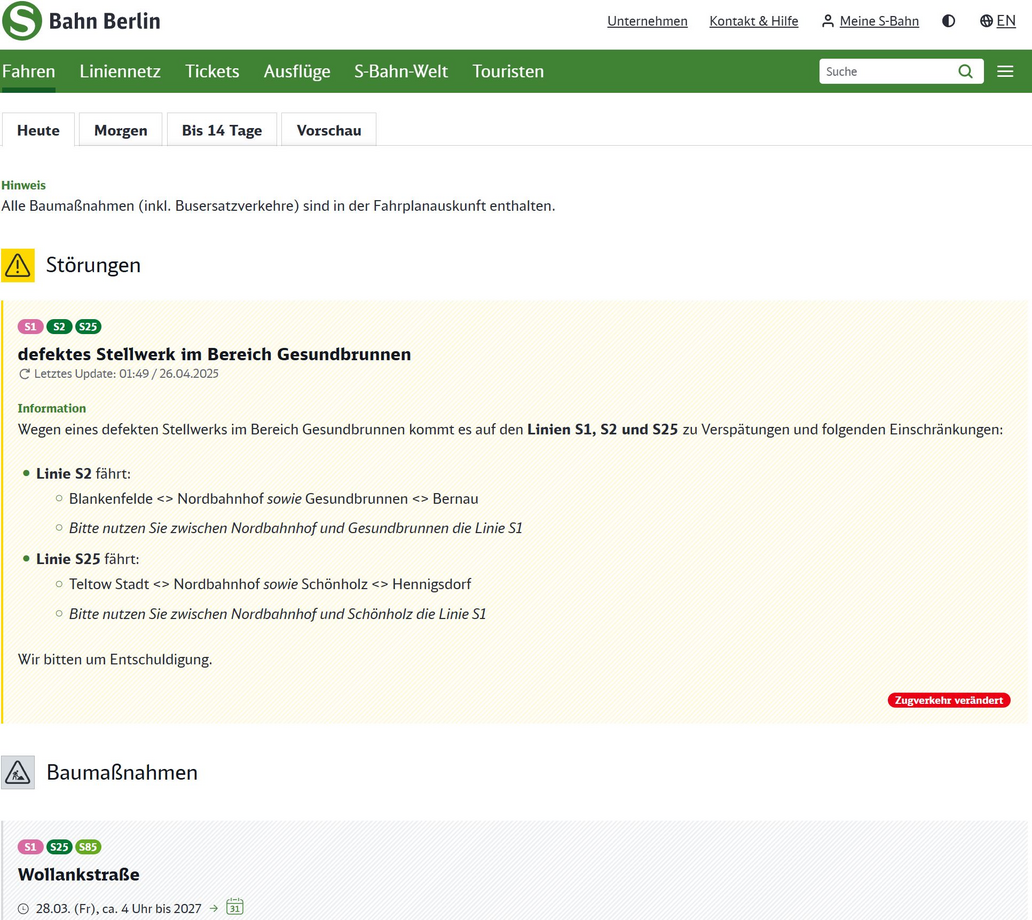Switch to Bis 14 Tage tab
Screen dimensions: 1032x920
pyautogui.click(x=222, y=130)
